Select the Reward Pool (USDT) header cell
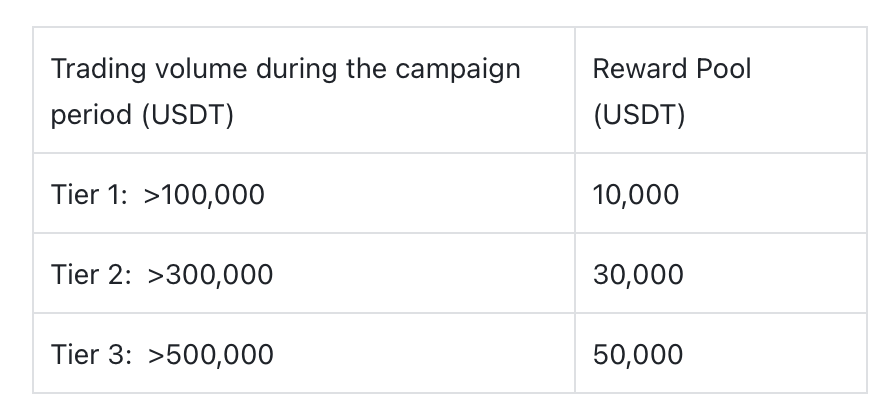Screen dimensions: 896x416 pyautogui.click(x=721, y=90)
